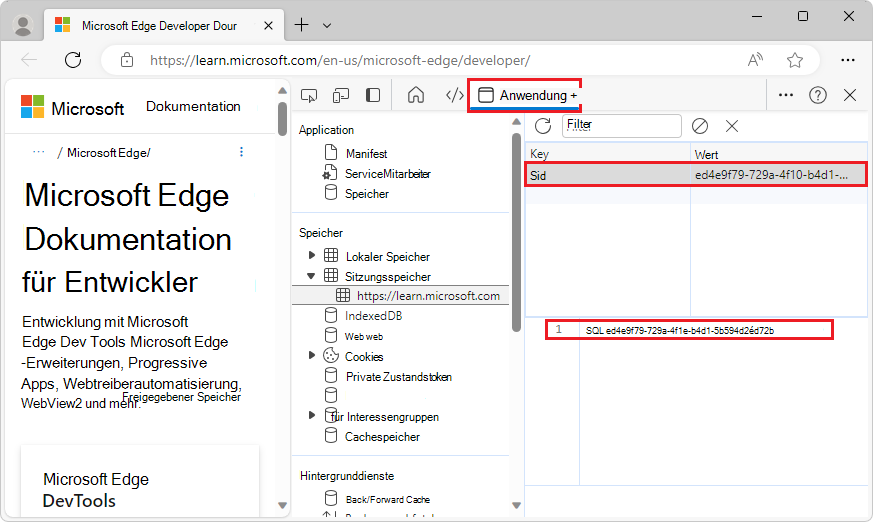
Task: Open page more actions vertical dots
Action: [x=241, y=152]
